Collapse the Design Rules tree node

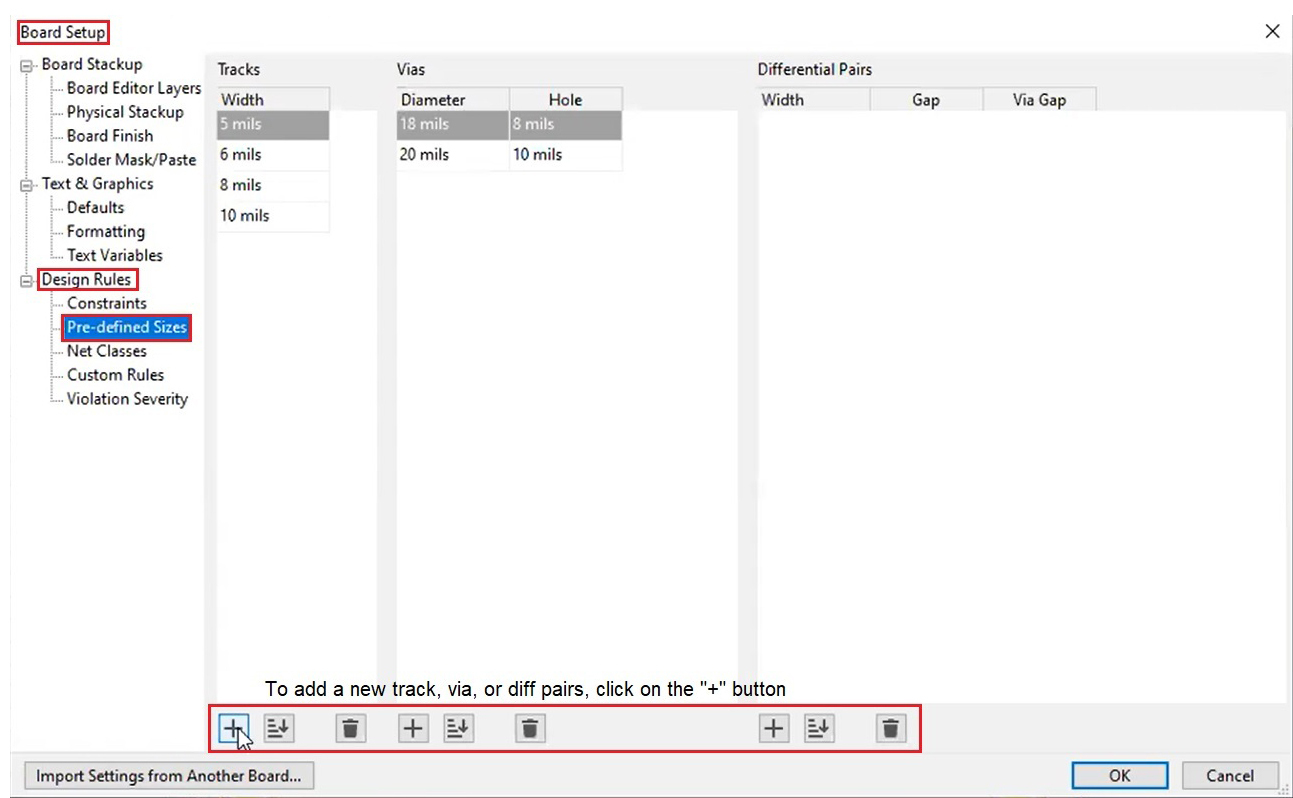[x=27, y=281]
